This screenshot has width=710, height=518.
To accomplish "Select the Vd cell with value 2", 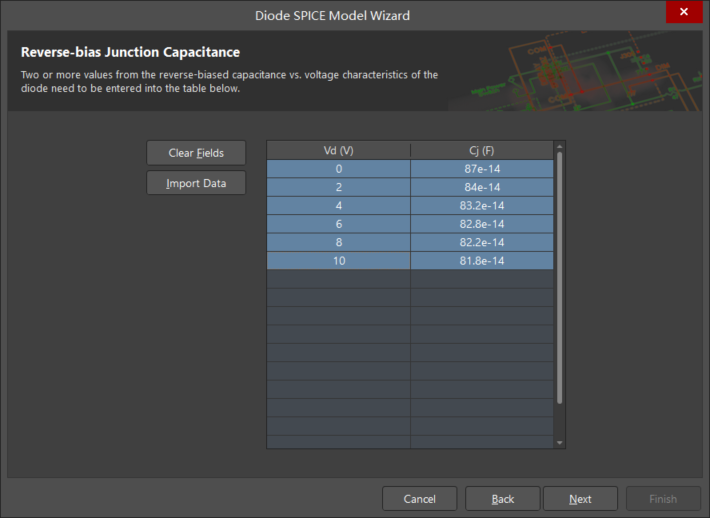I will click(x=338, y=187).
